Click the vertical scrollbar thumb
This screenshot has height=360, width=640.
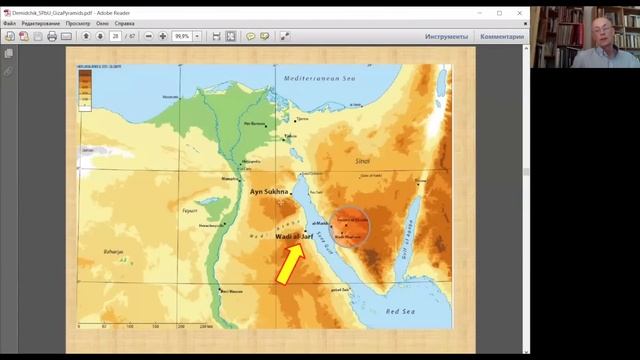pos(526,172)
